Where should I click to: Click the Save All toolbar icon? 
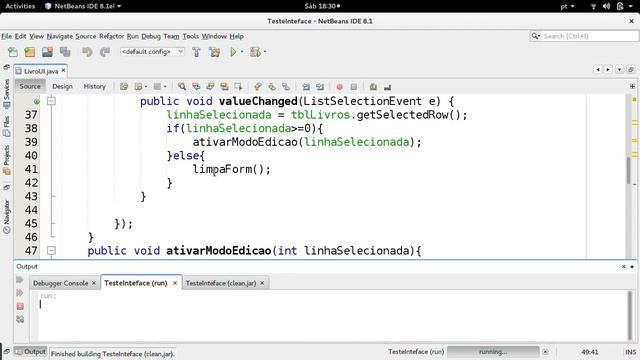tap(65, 52)
